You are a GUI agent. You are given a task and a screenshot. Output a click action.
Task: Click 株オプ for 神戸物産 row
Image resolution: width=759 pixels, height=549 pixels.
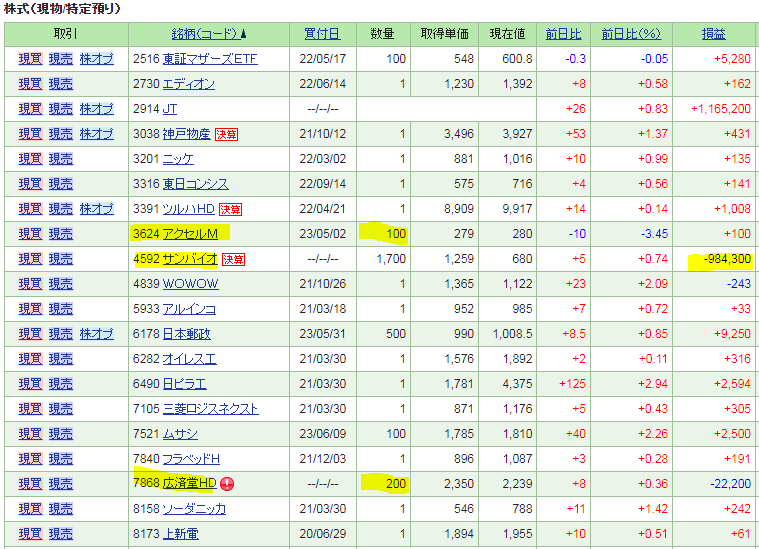pos(97,134)
